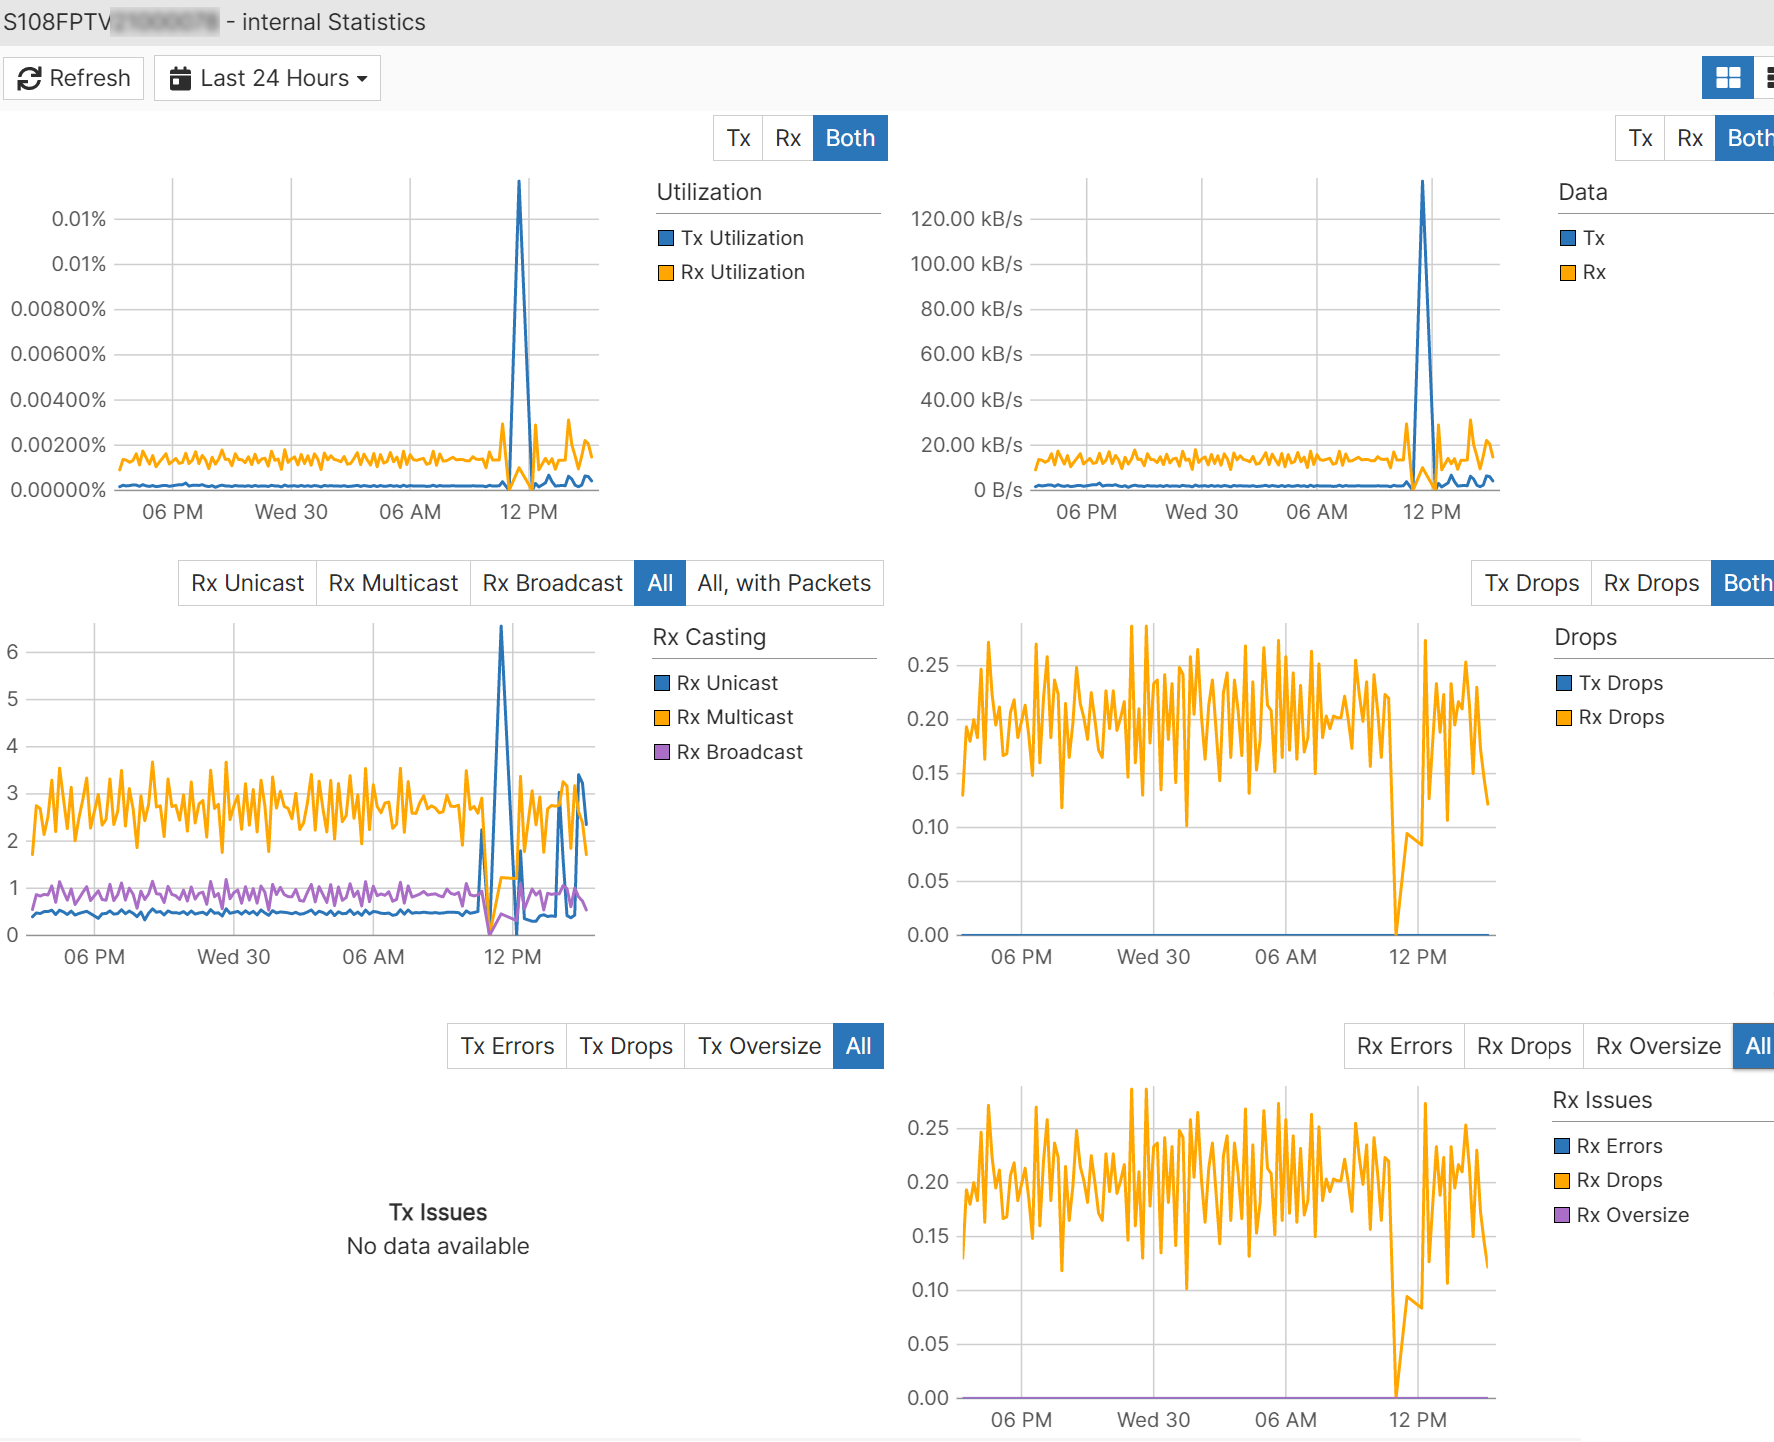Select the Rx toggle for the Utilization chart

788,138
